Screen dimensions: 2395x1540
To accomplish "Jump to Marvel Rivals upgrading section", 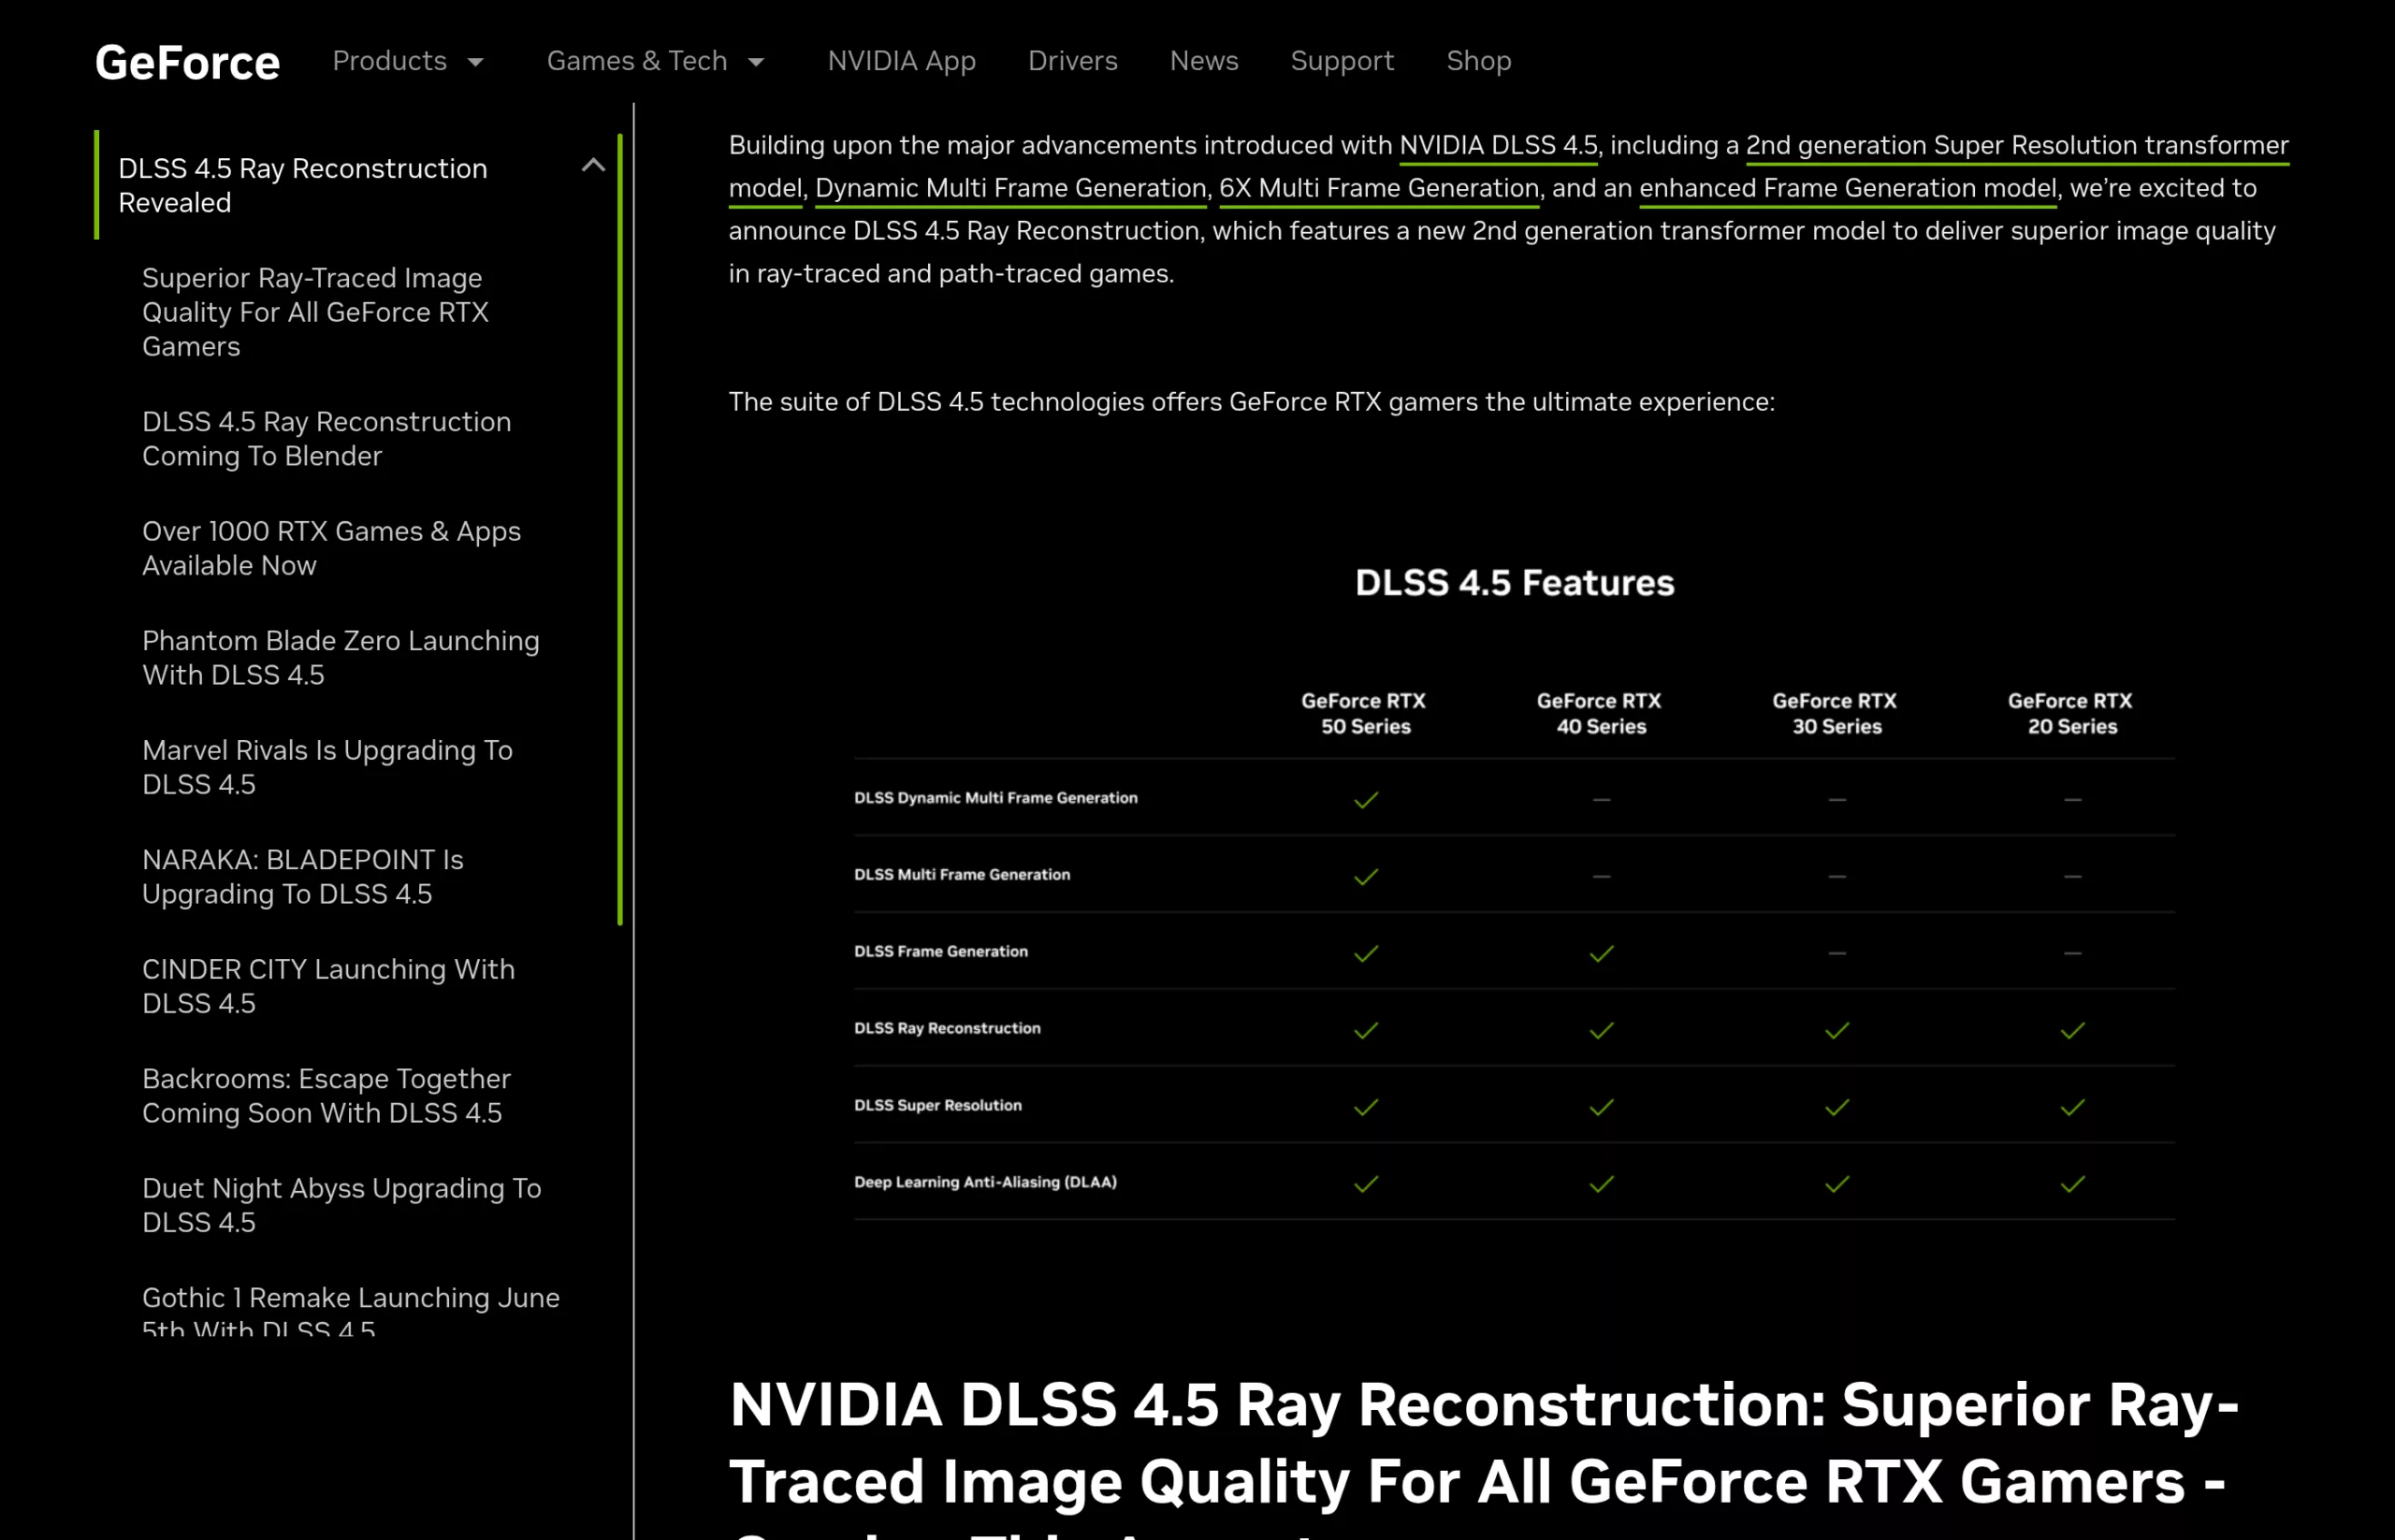I will click(x=327, y=767).
